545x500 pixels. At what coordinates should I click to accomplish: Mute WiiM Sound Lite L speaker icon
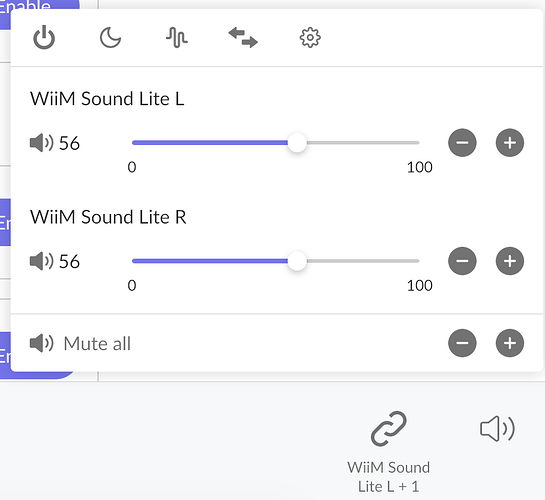(x=42, y=143)
